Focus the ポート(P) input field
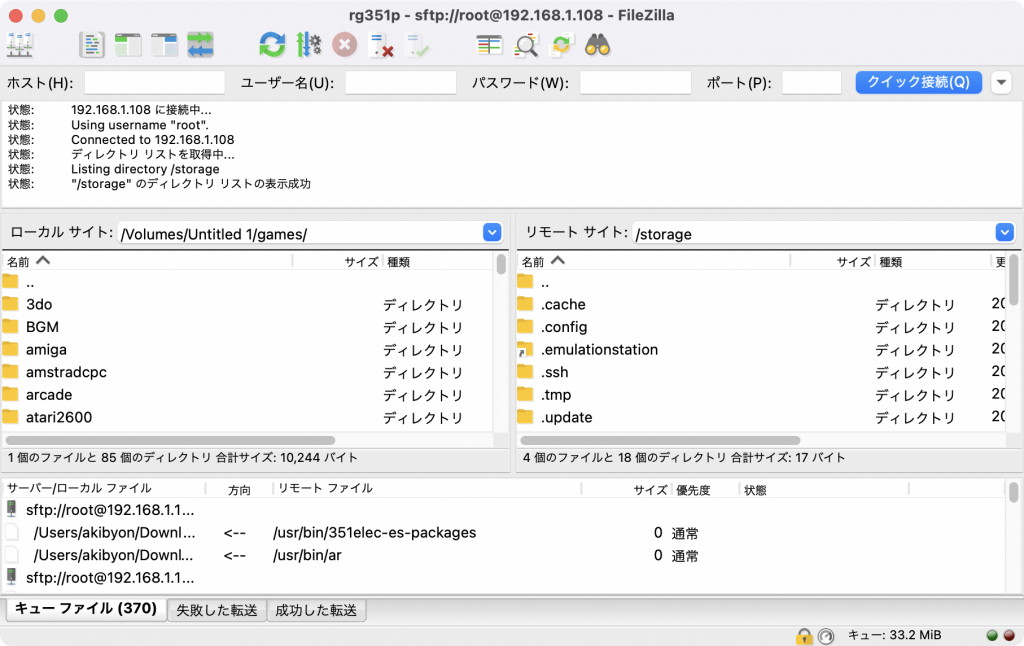The width and height of the screenshot is (1024, 646). click(812, 83)
